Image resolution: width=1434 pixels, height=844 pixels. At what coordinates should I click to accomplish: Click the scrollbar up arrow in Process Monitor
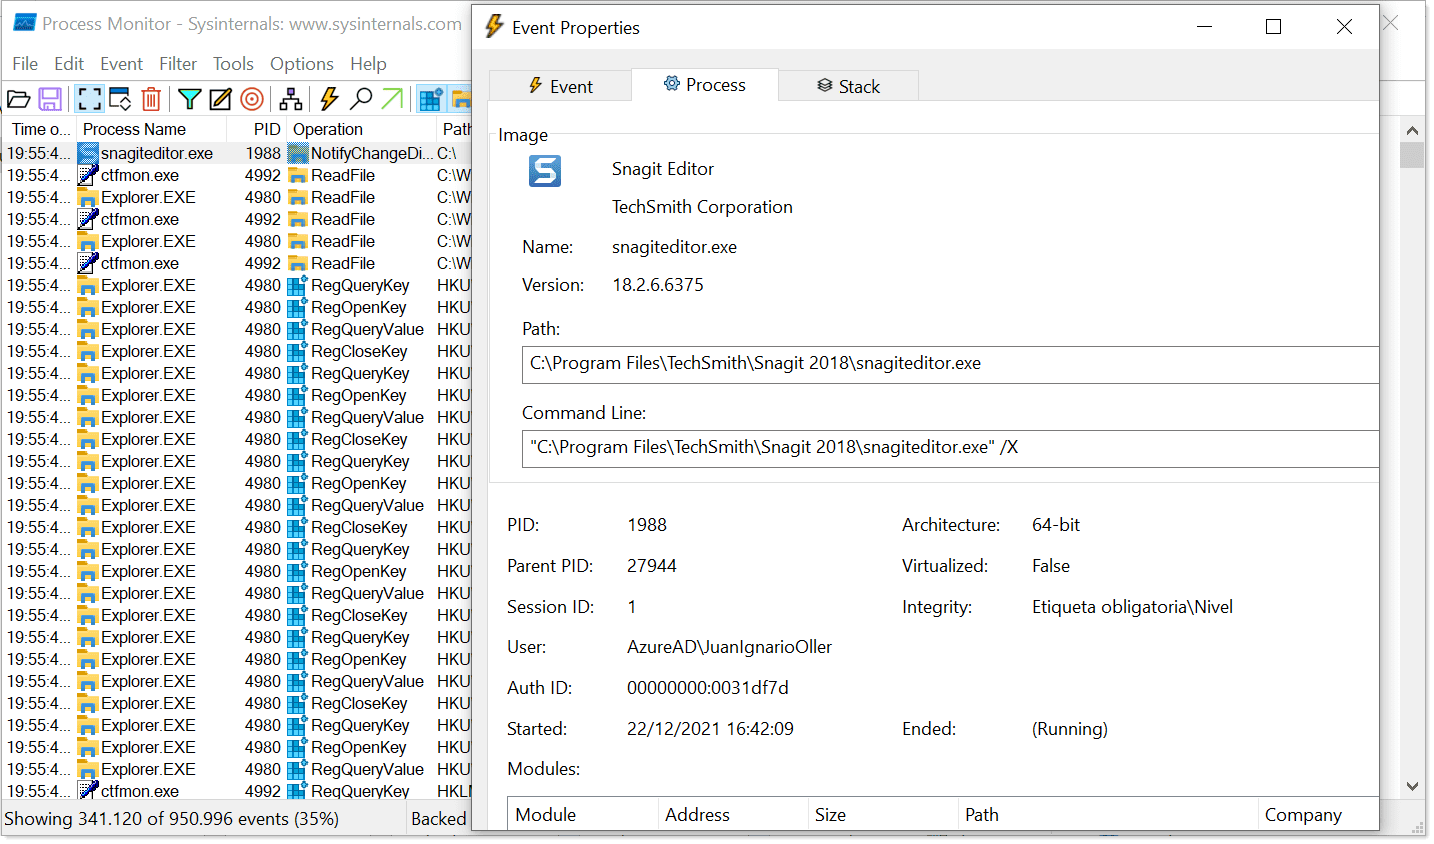[1412, 130]
